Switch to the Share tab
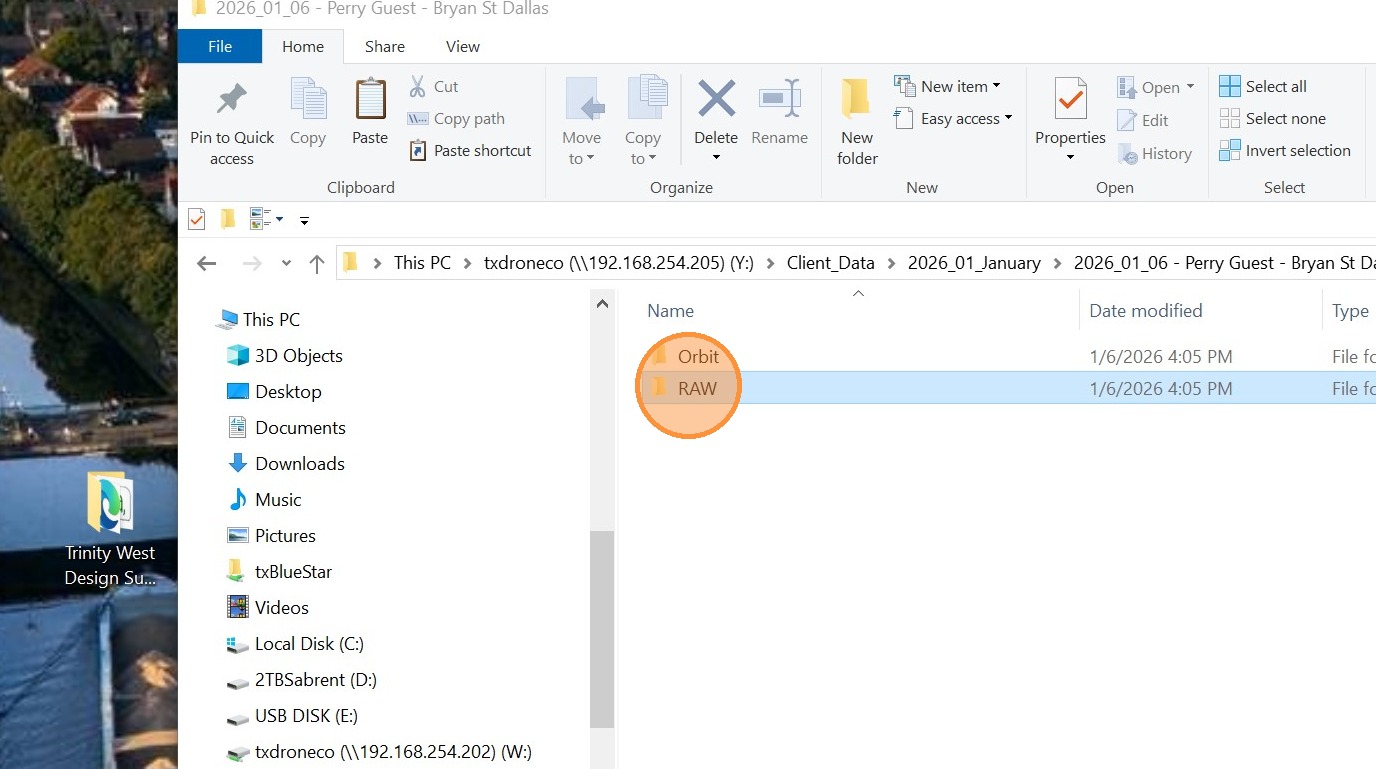1376x769 pixels. (385, 47)
